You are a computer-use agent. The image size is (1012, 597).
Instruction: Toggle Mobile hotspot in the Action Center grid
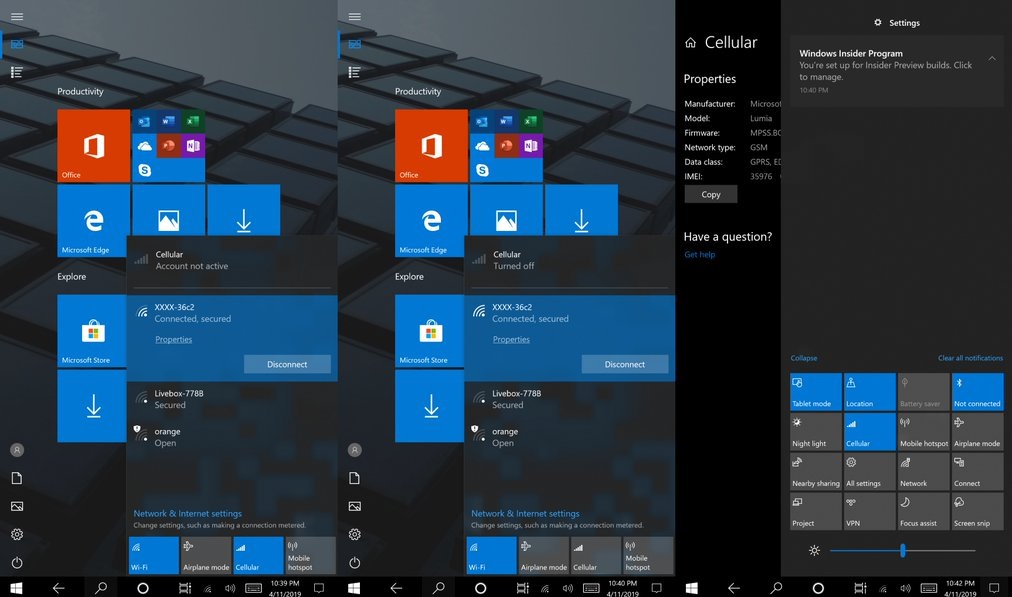click(x=924, y=431)
